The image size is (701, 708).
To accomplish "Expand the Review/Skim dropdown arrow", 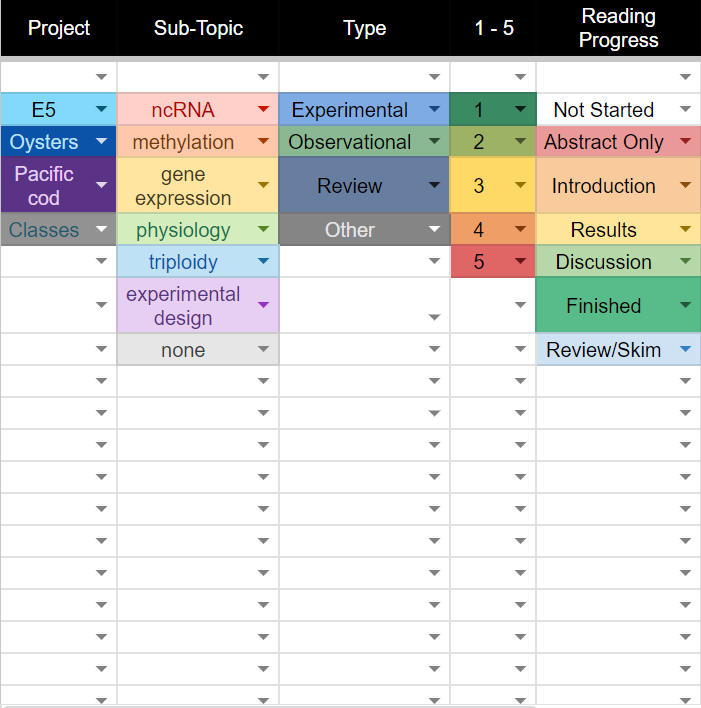I will click(685, 350).
